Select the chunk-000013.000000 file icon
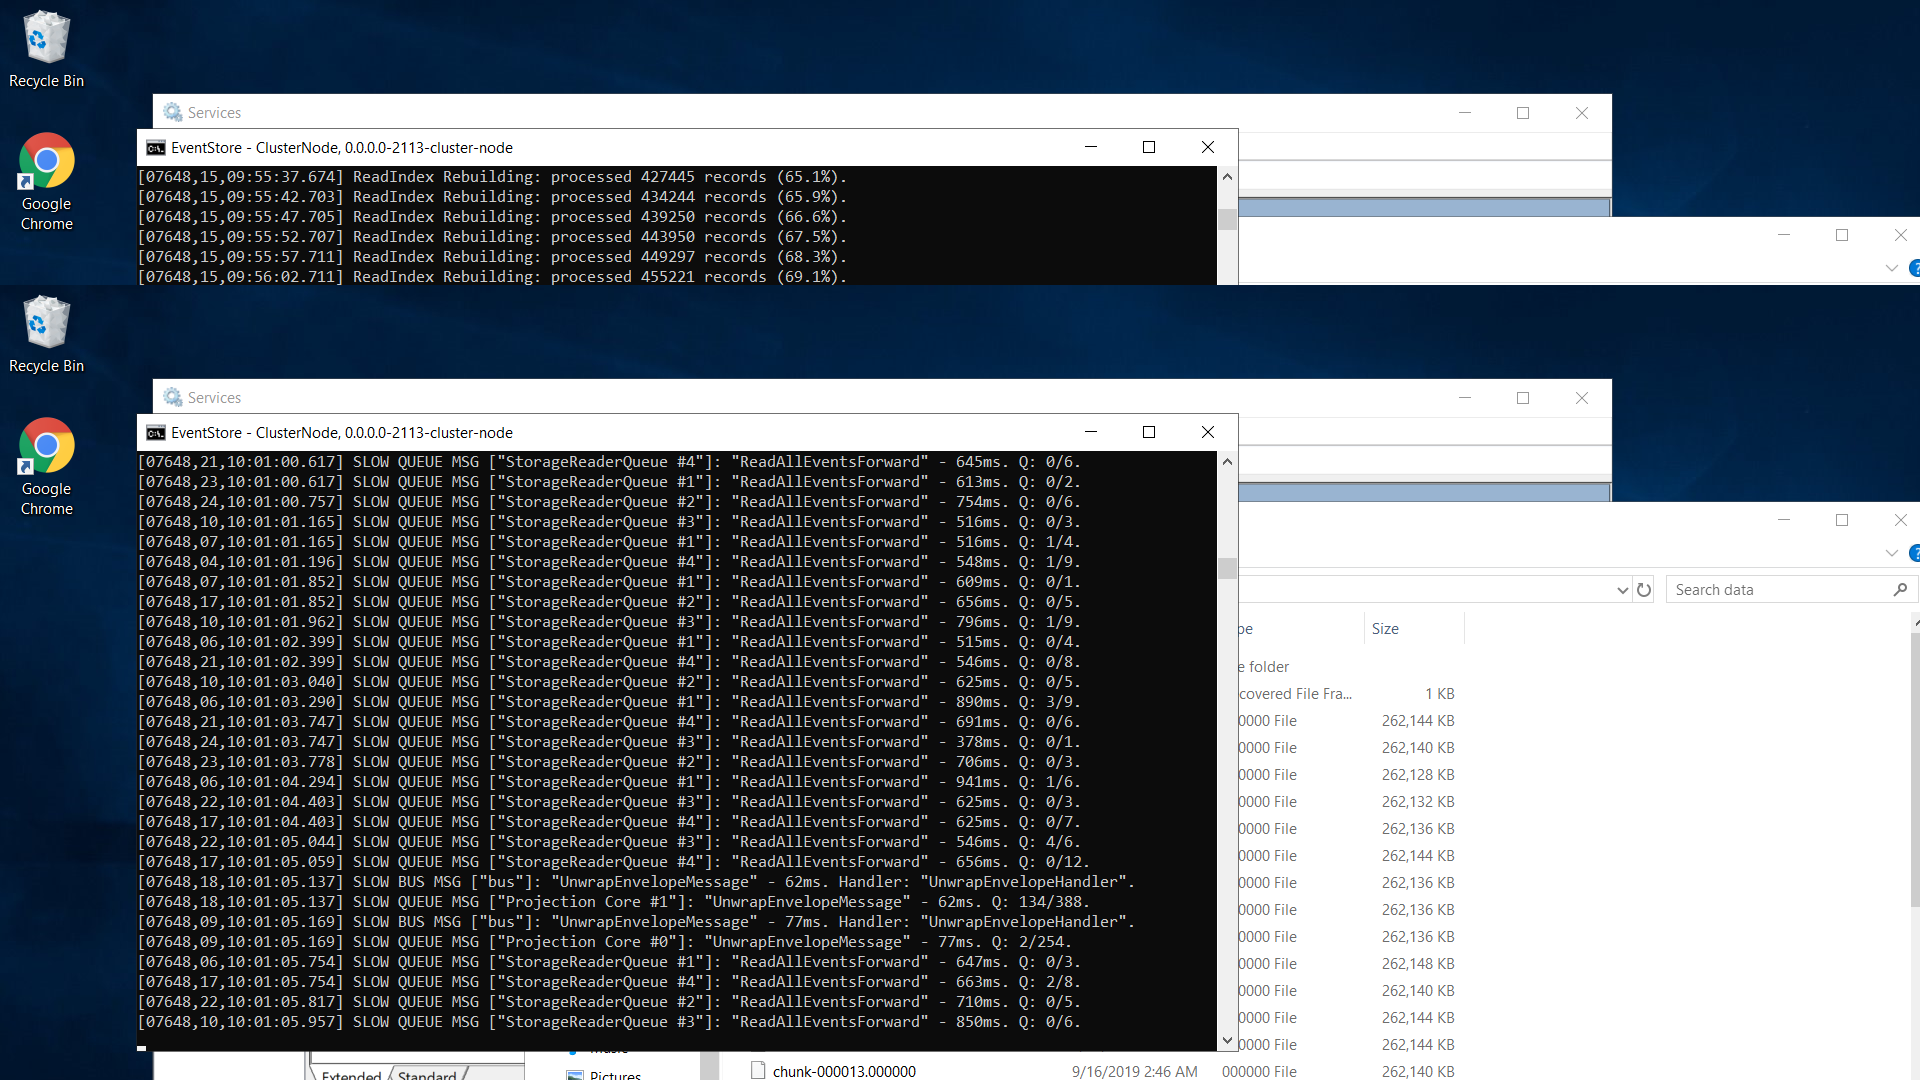 tap(758, 1070)
